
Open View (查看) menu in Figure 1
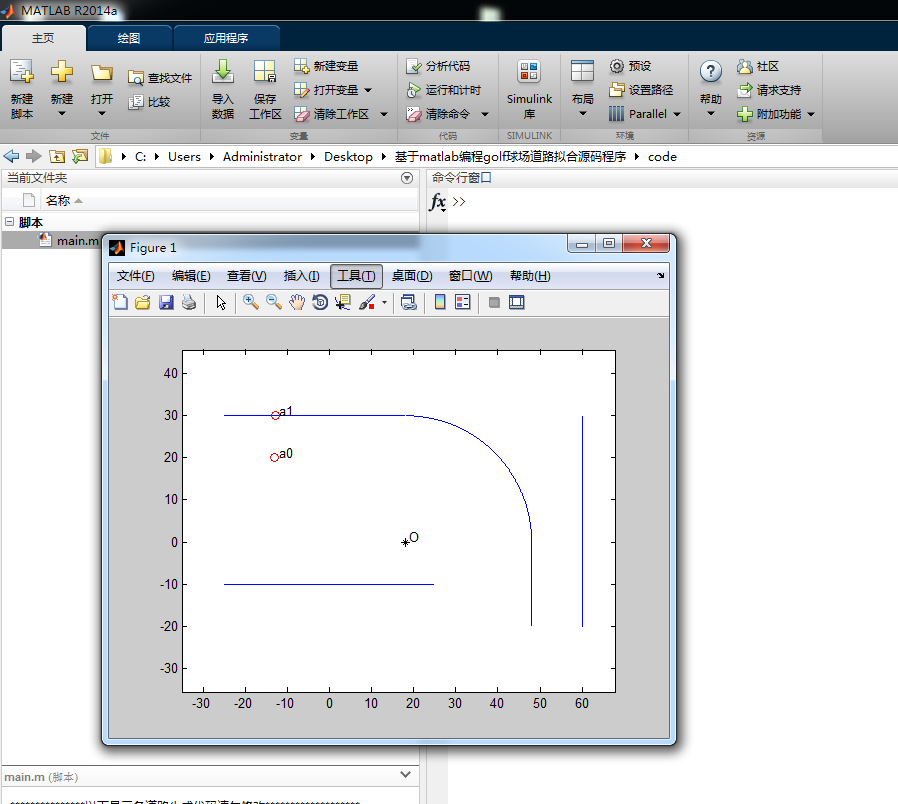click(x=246, y=276)
